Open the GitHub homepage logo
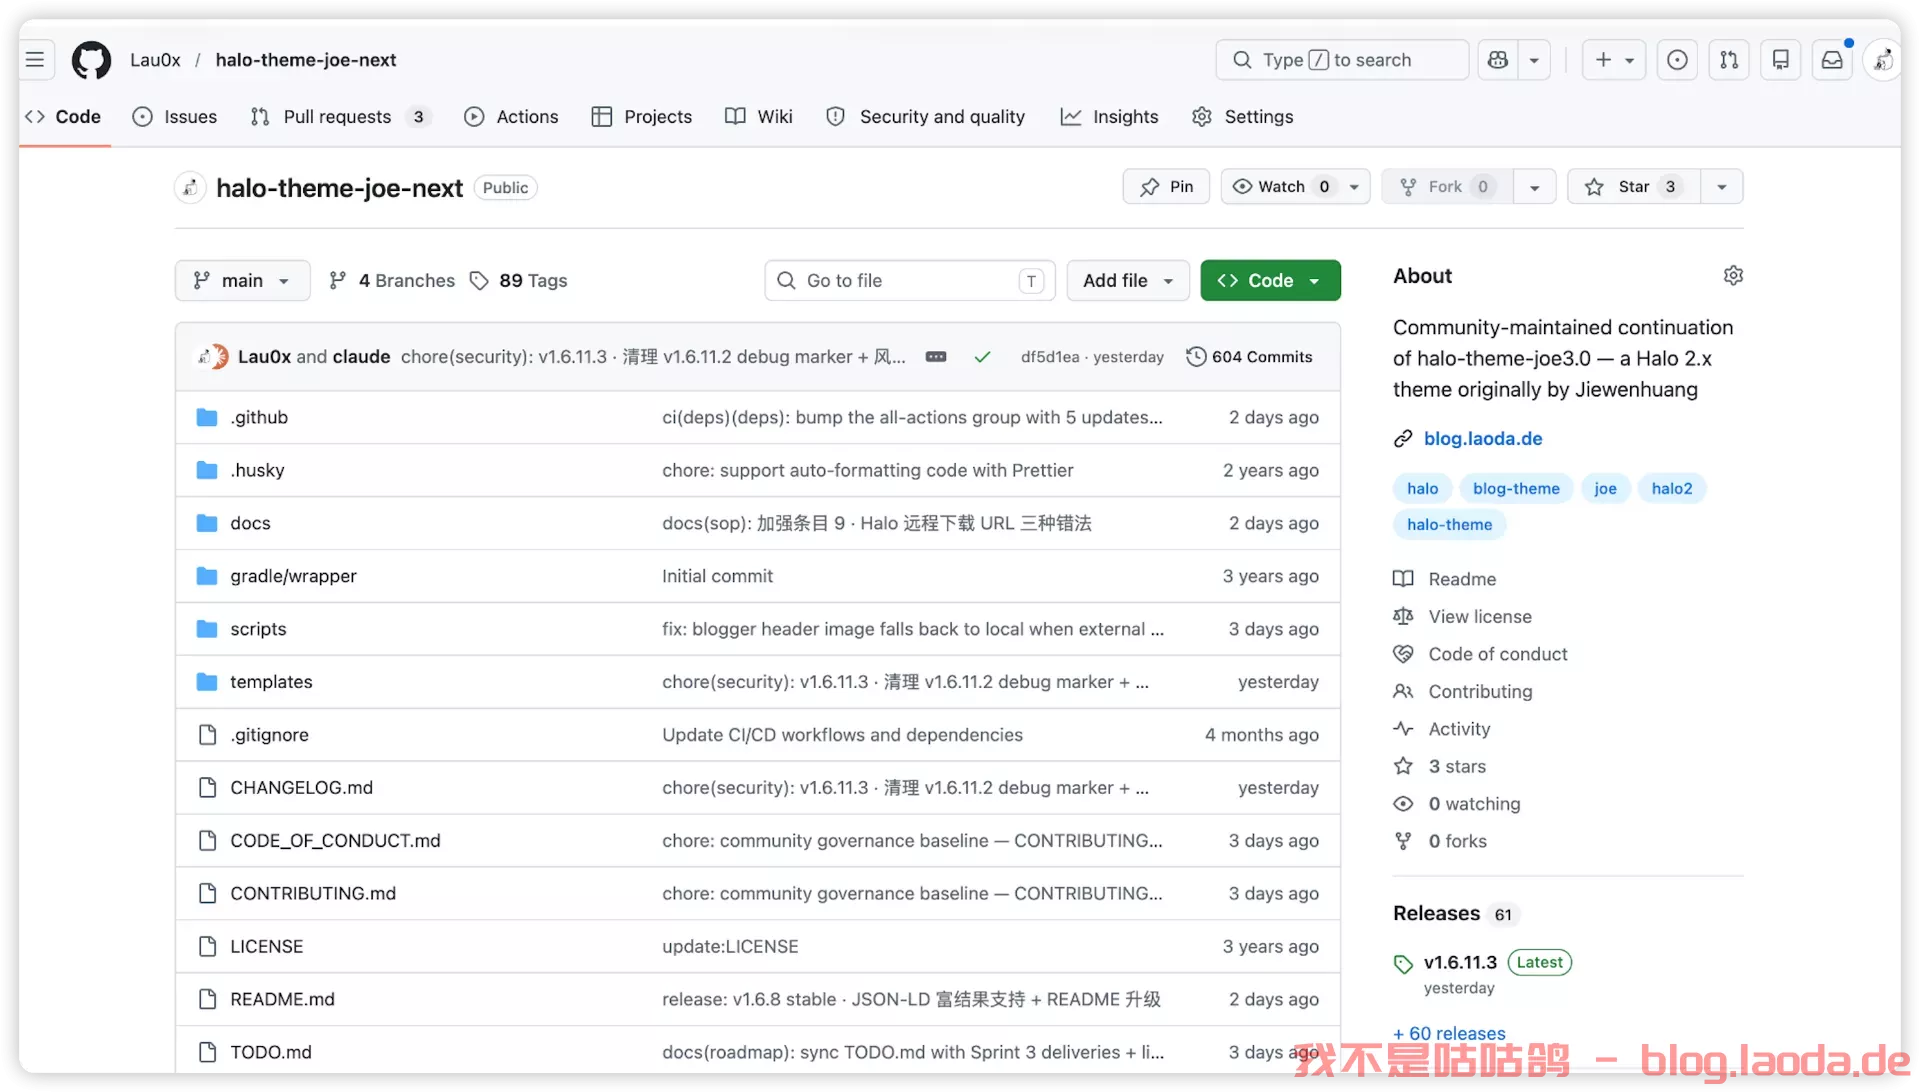This screenshot has height=1092, width=1920. [91, 60]
